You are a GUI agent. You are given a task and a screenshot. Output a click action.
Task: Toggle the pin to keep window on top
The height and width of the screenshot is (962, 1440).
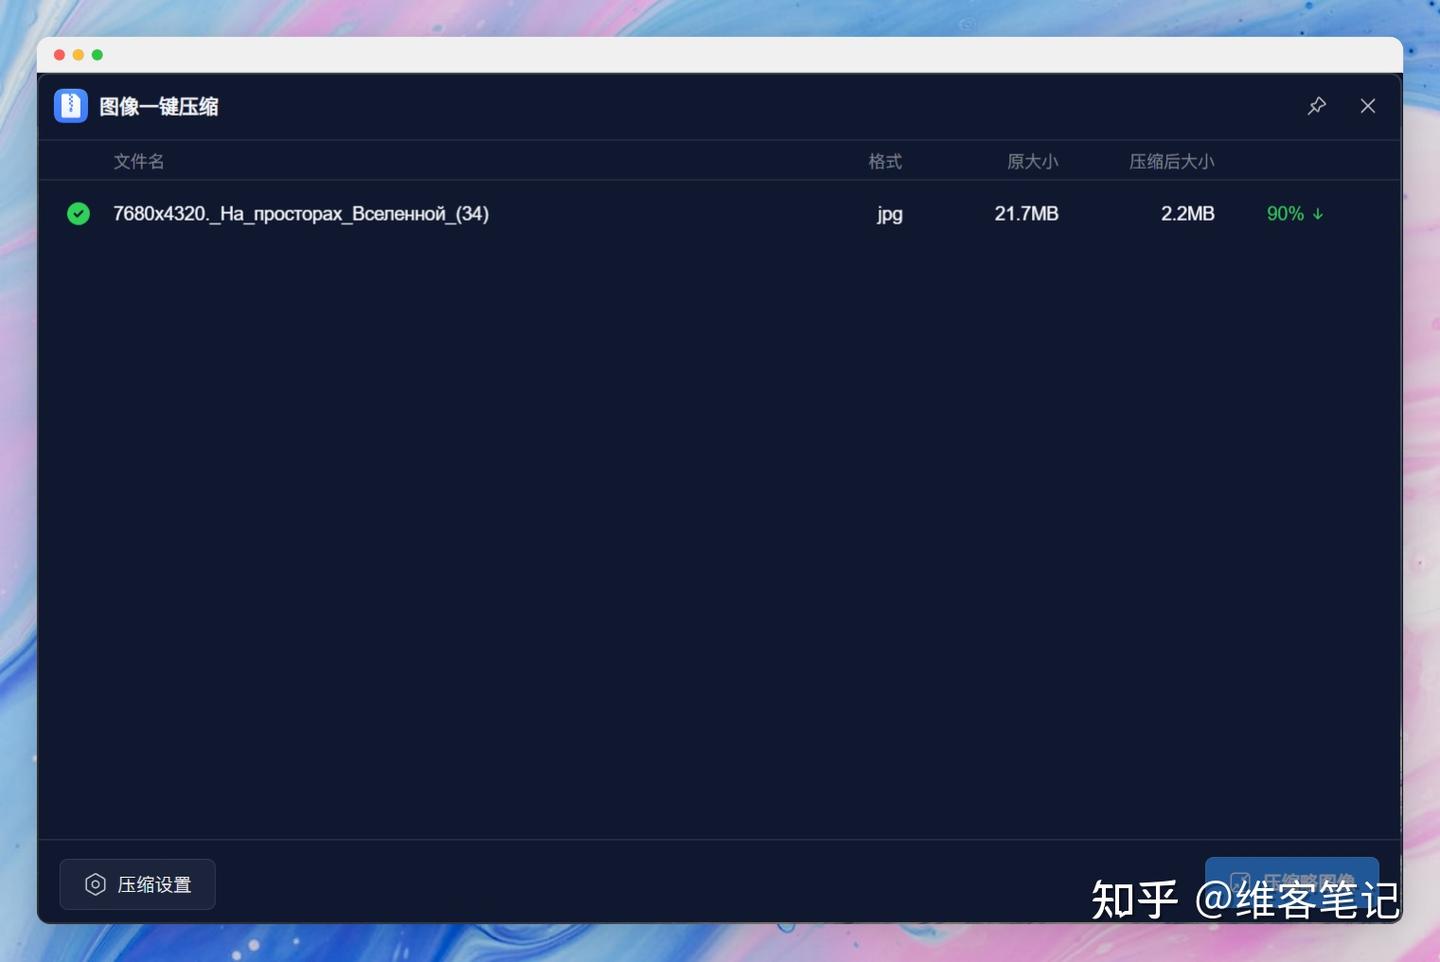coord(1317,106)
